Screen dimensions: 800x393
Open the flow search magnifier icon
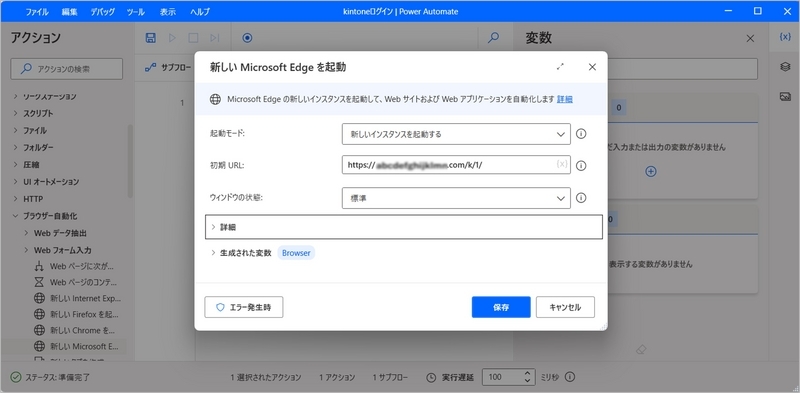[x=493, y=37]
